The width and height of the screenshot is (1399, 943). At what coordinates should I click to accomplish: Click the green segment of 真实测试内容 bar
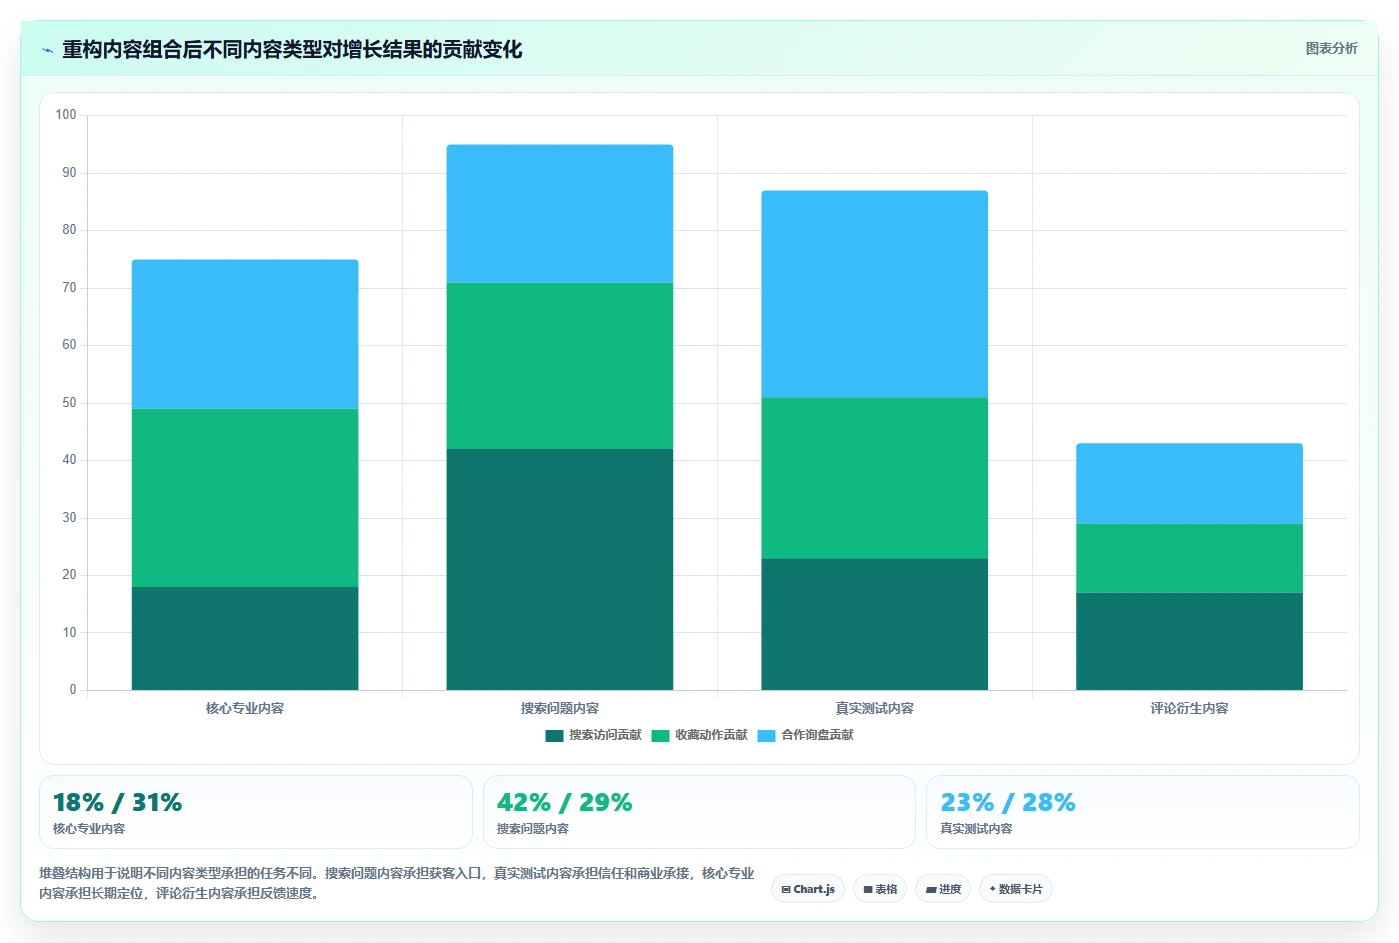(x=875, y=478)
